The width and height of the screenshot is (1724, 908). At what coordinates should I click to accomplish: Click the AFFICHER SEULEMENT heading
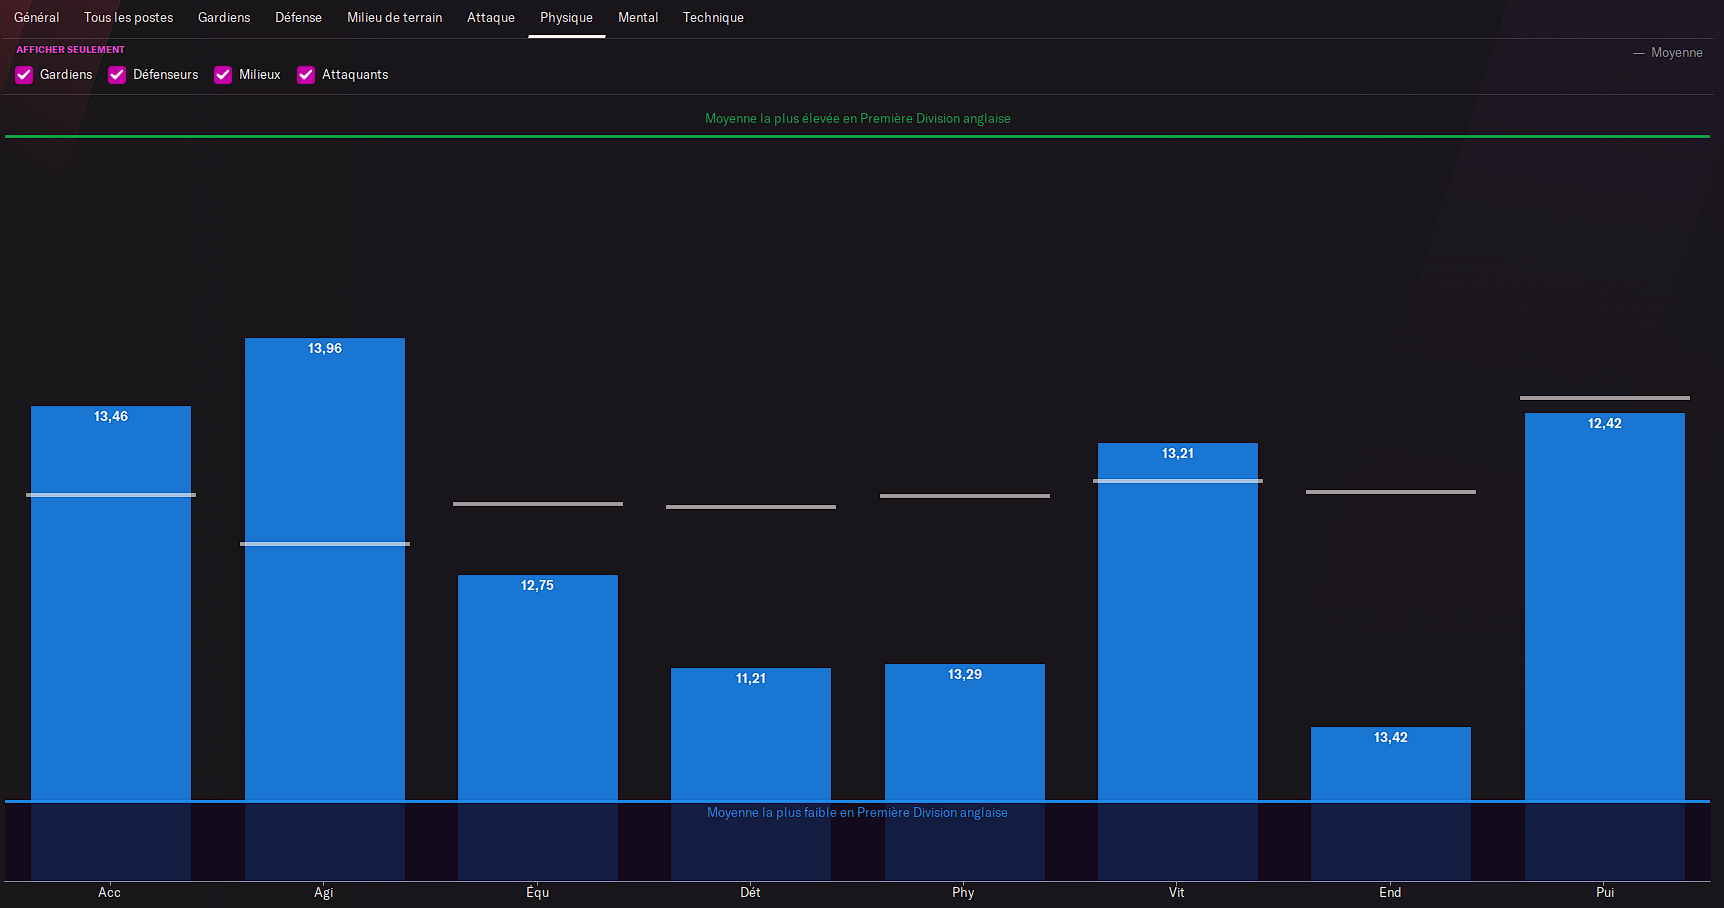point(71,50)
